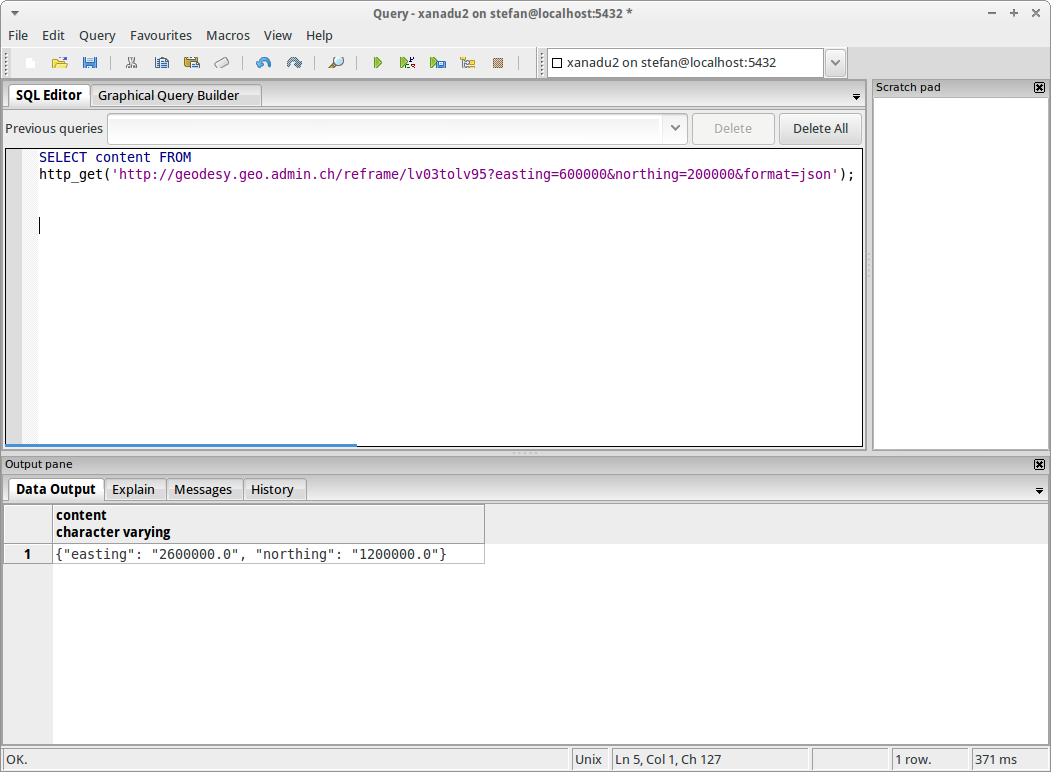The width and height of the screenshot is (1051, 772).
Task: Click the New window icon
Action: (30, 63)
